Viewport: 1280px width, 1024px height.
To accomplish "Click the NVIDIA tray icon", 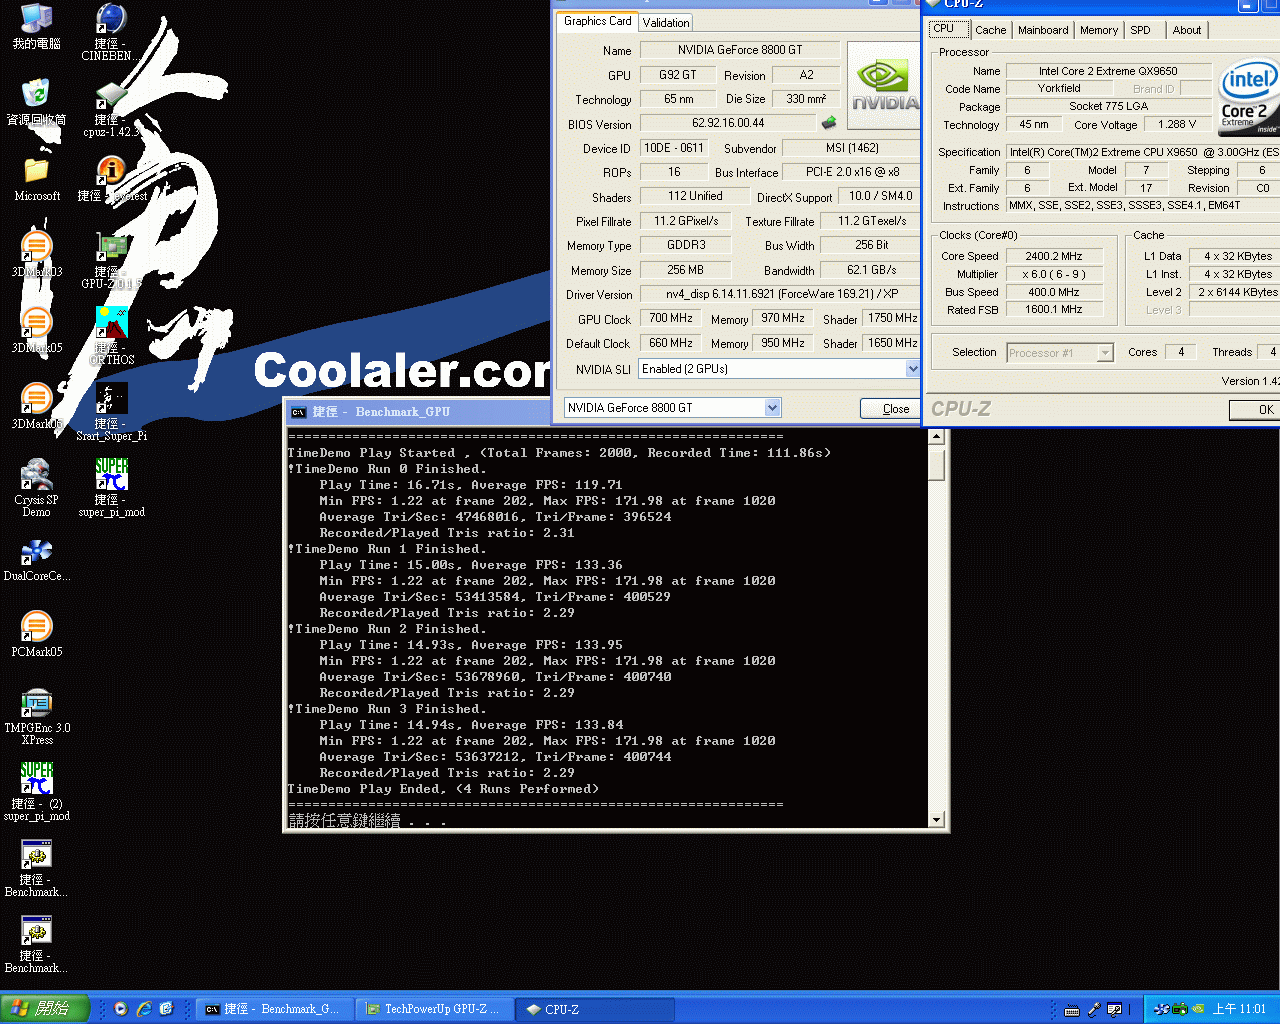I will tap(1198, 1009).
